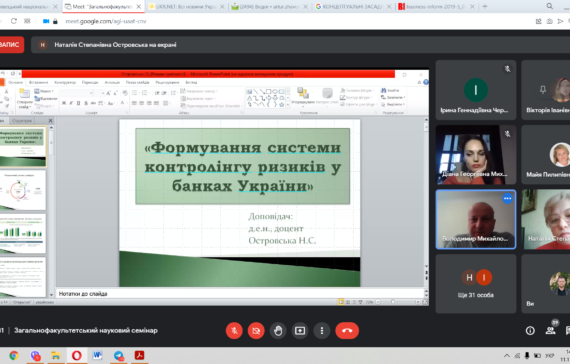Open Meet more options menu

[x=322, y=331]
